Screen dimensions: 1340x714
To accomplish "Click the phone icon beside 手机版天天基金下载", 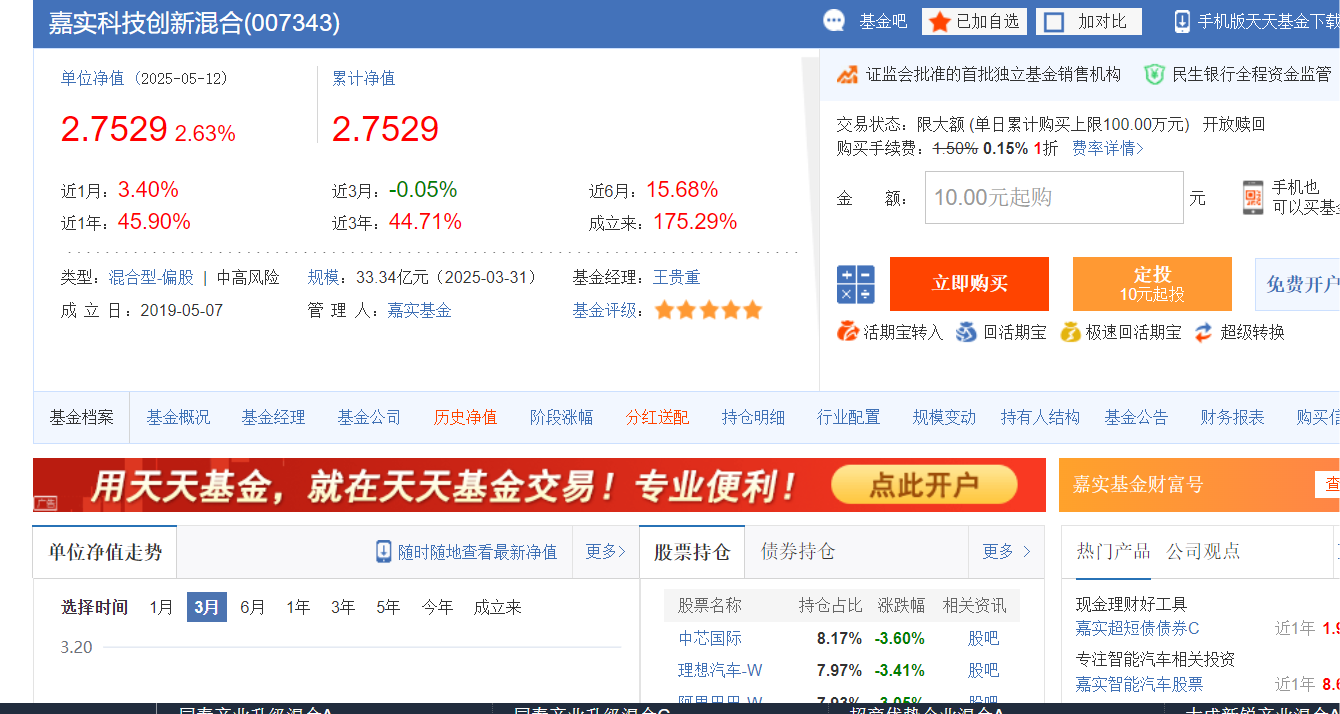I will point(1182,21).
